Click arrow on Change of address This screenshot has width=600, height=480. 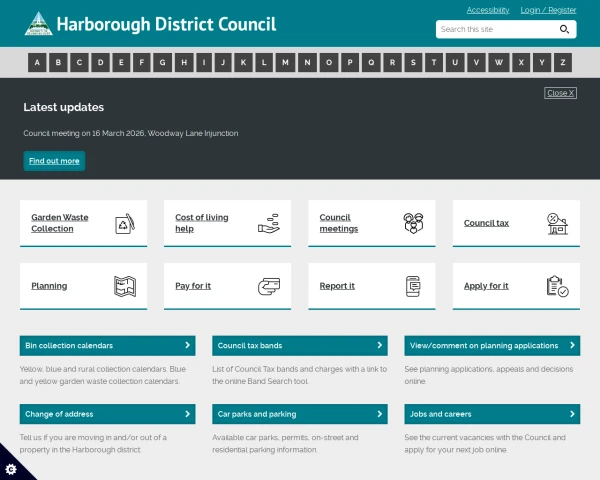click(x=188, y=414)
